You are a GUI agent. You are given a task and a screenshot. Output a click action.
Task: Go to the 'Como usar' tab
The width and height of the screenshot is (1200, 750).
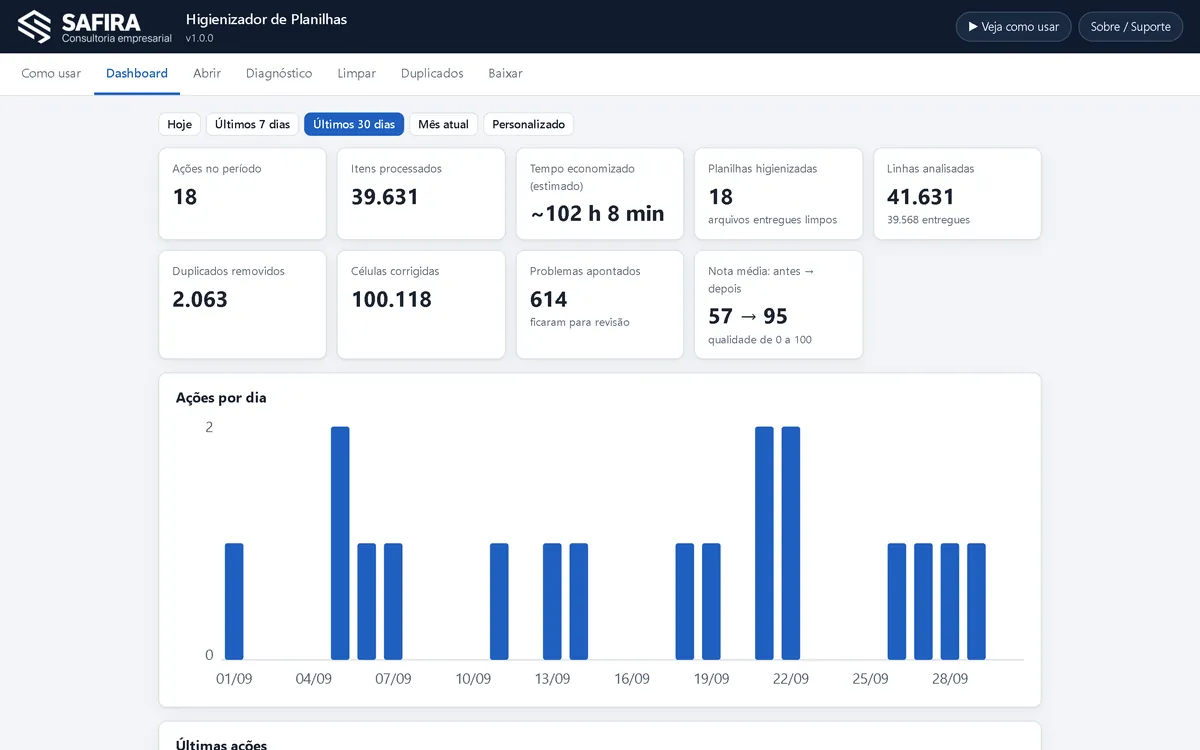[x=51, y=73]
